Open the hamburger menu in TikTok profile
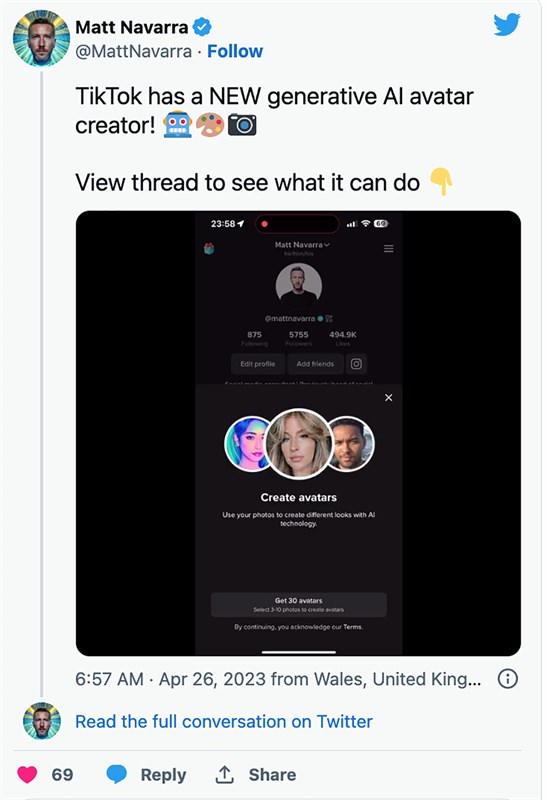The image size is (547, 800). (x=389, y=248)
